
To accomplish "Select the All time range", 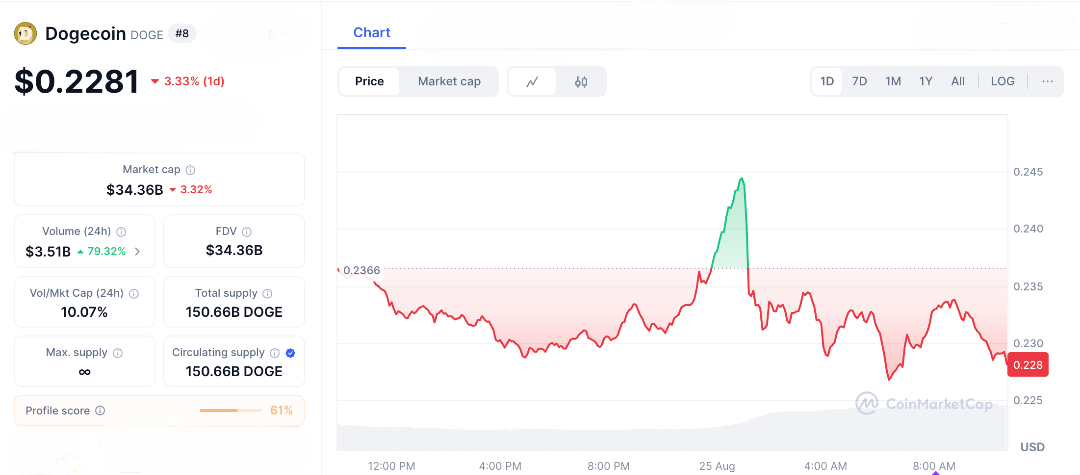I will [957, 81].
